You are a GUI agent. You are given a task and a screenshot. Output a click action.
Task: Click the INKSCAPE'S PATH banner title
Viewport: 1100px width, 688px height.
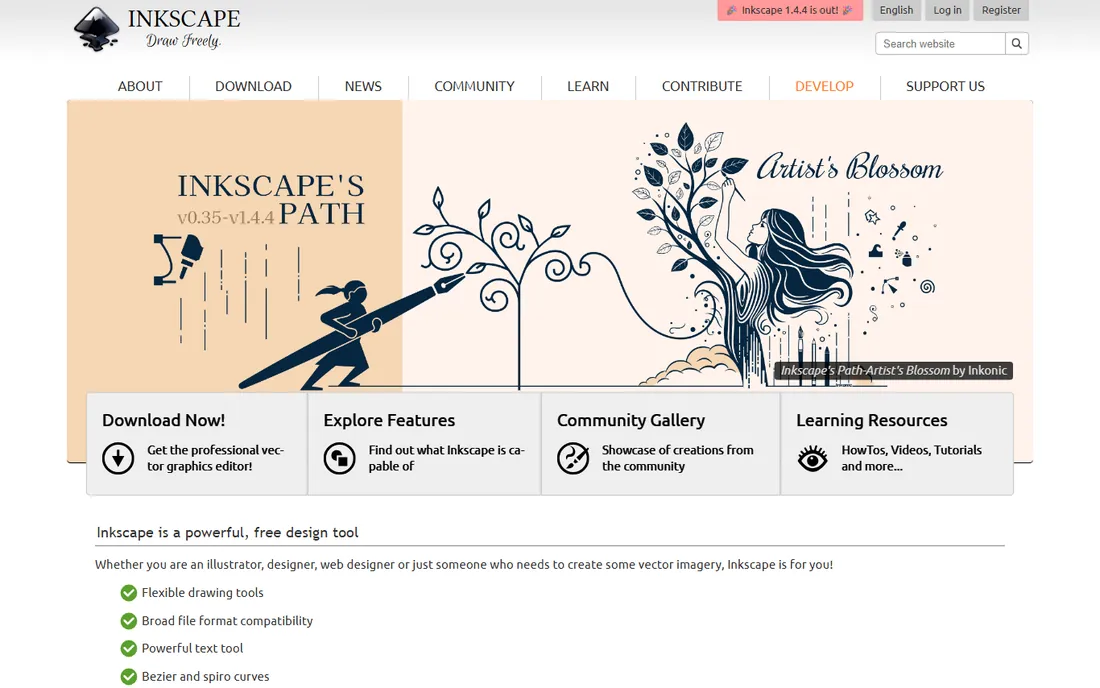coord(271,200)
